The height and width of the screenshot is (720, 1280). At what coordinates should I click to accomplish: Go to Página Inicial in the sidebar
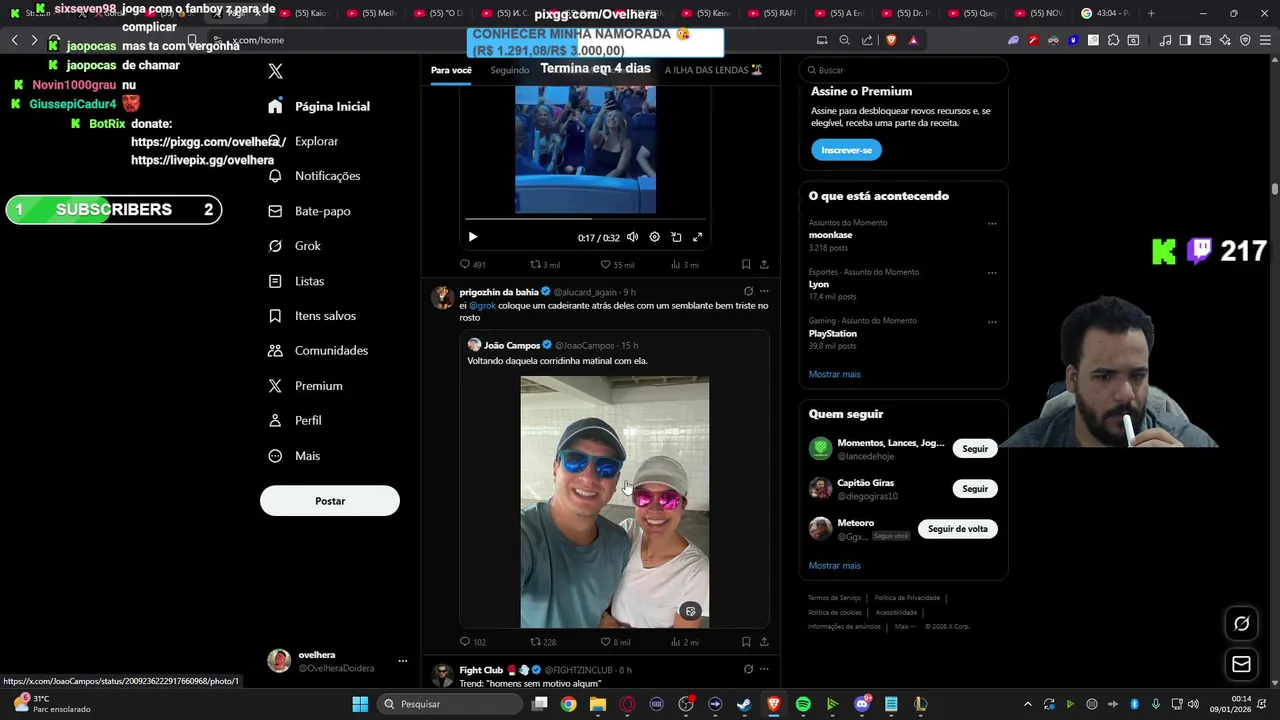click(x=319, y=106)
